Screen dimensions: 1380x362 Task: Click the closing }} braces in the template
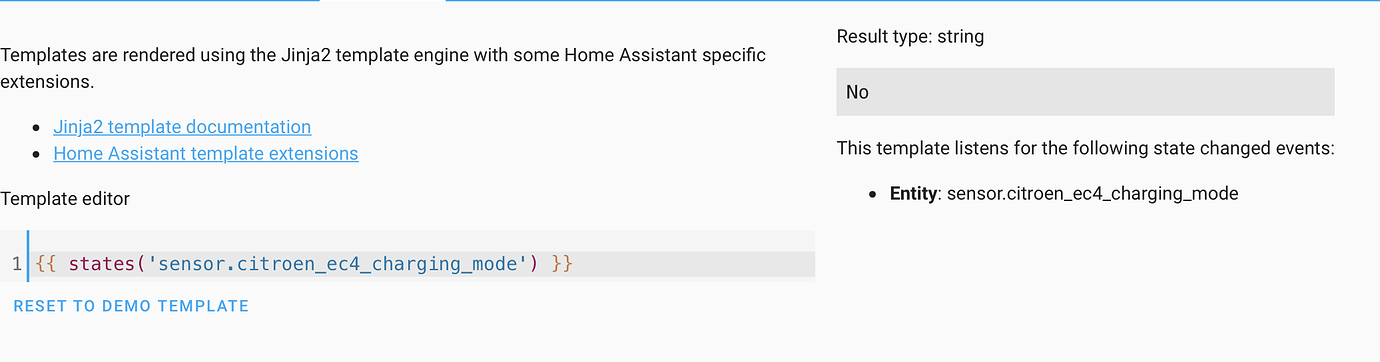(x=562, y=264)
